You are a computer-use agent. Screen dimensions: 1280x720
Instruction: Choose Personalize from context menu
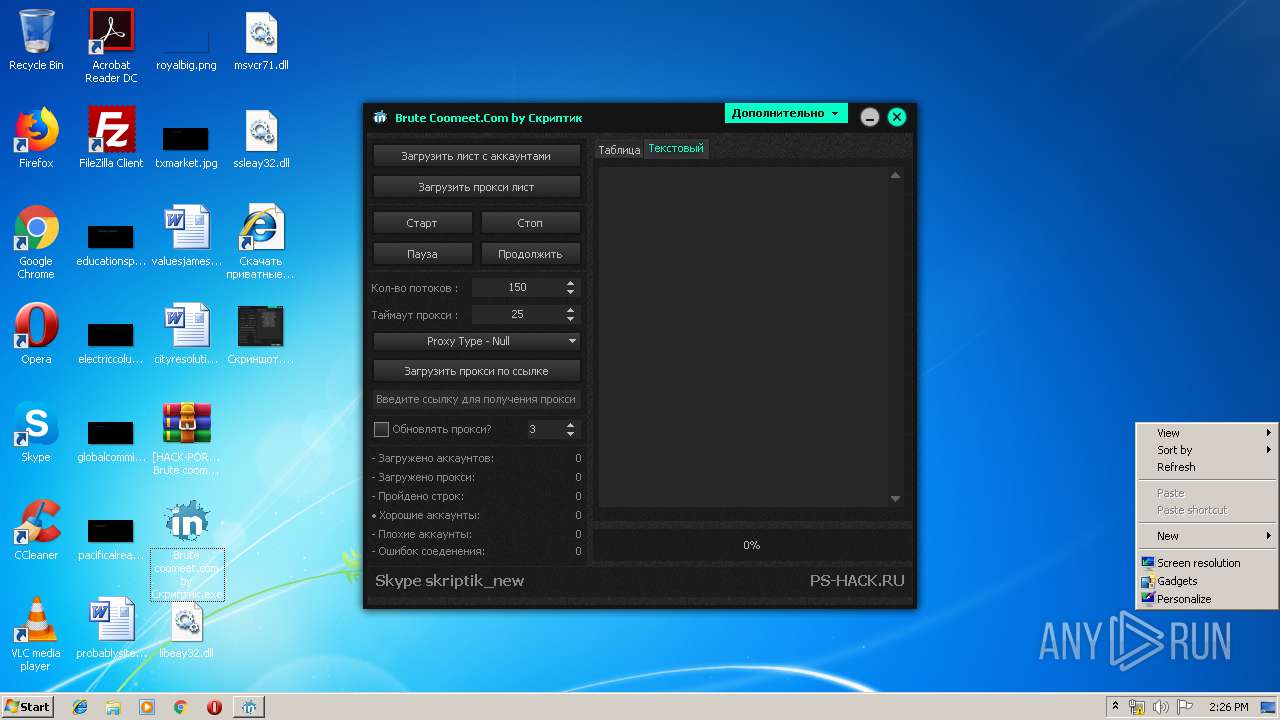coord(1207,599)
